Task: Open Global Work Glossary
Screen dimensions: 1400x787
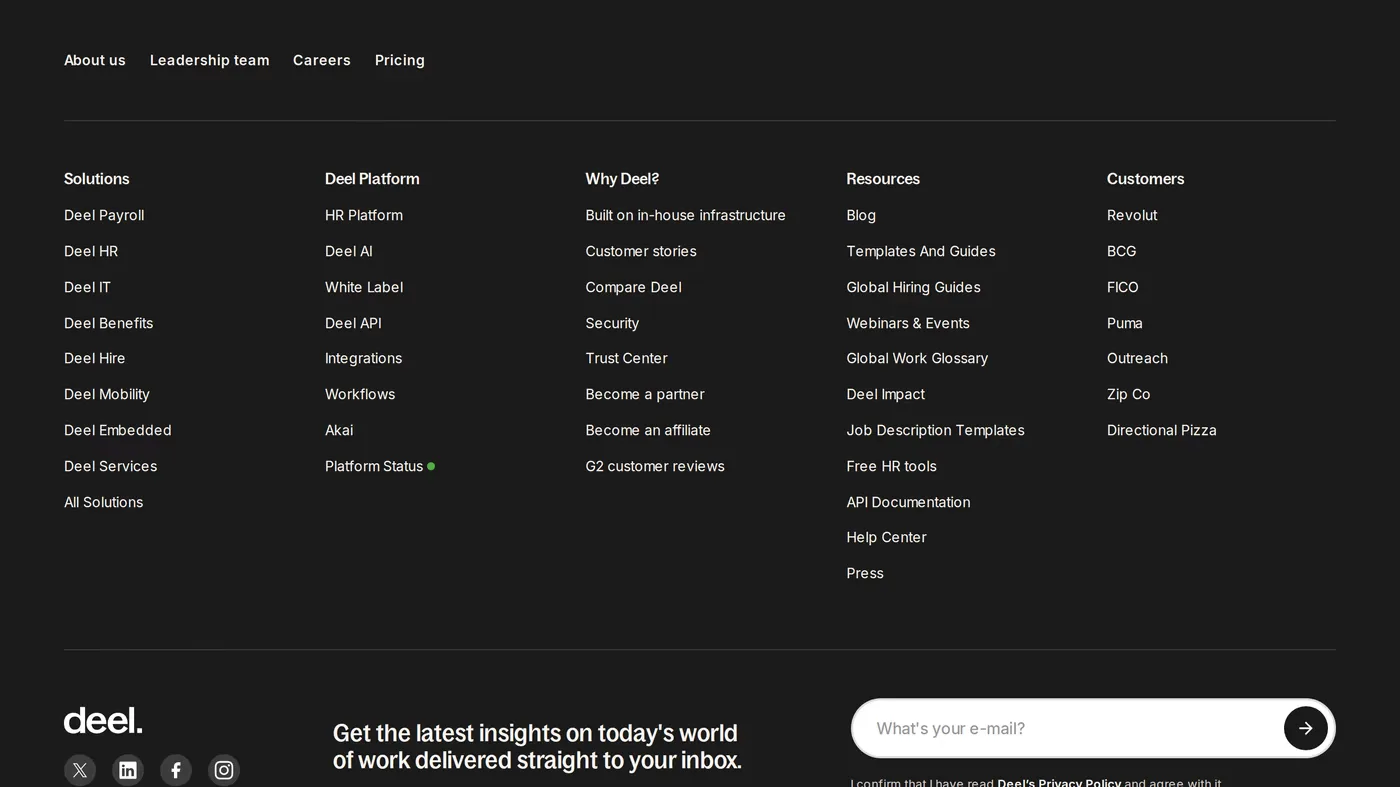Action: (x=917, y=358)
